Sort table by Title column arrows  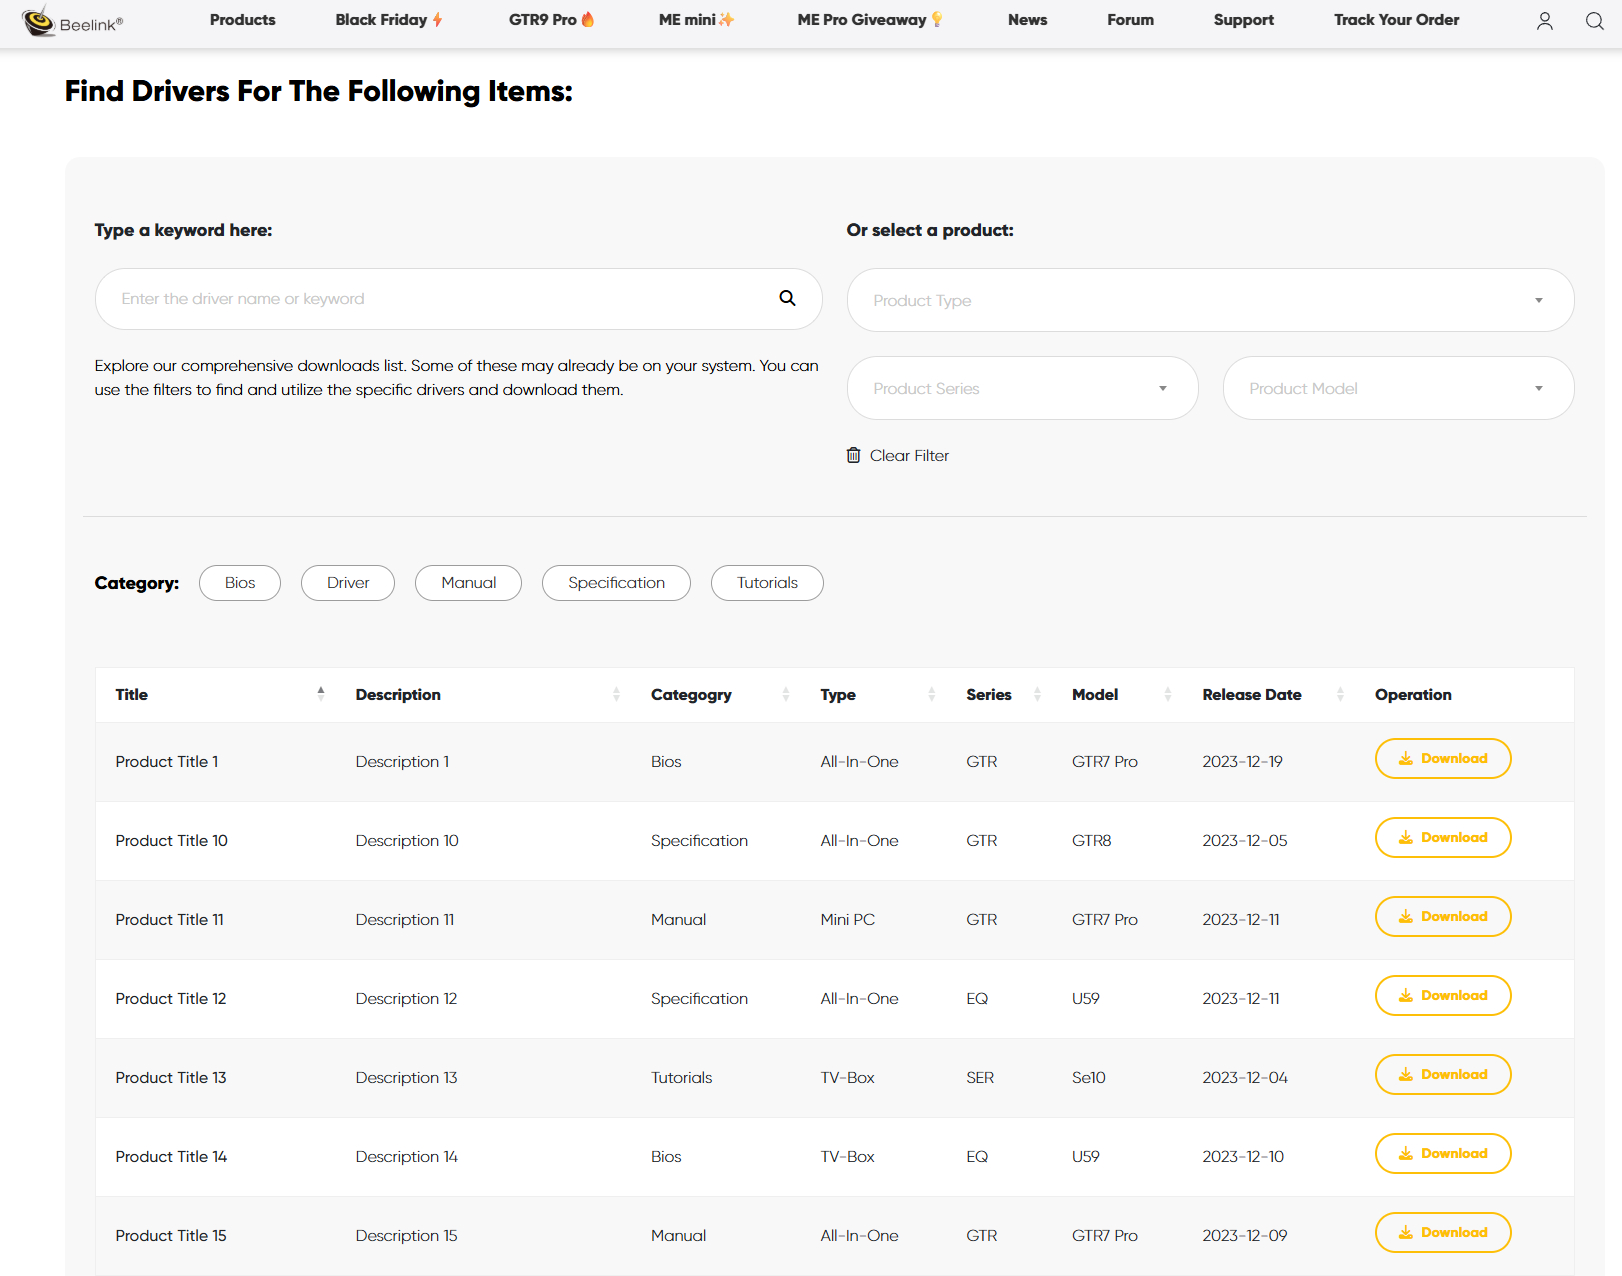tap(320, 694)
